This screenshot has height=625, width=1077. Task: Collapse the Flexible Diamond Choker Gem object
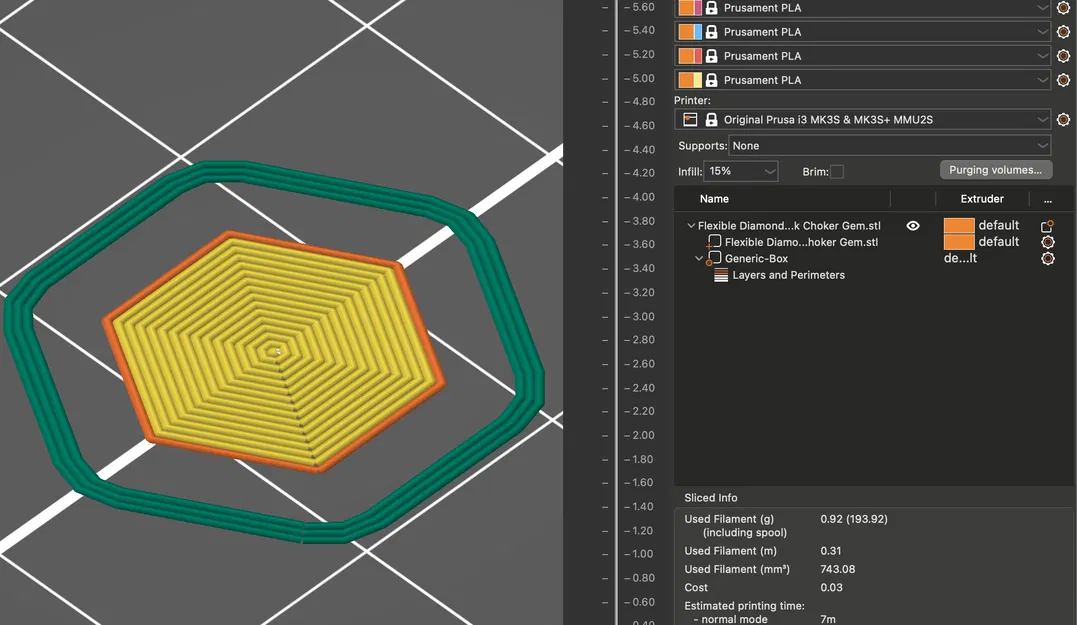(x=691, y=225)
